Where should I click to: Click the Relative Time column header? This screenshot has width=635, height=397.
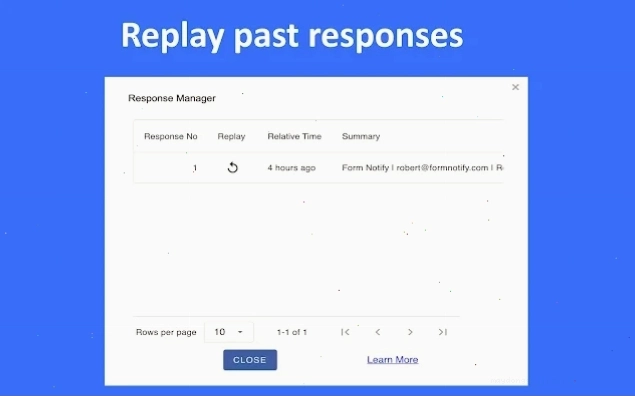(x=294, y=137)
